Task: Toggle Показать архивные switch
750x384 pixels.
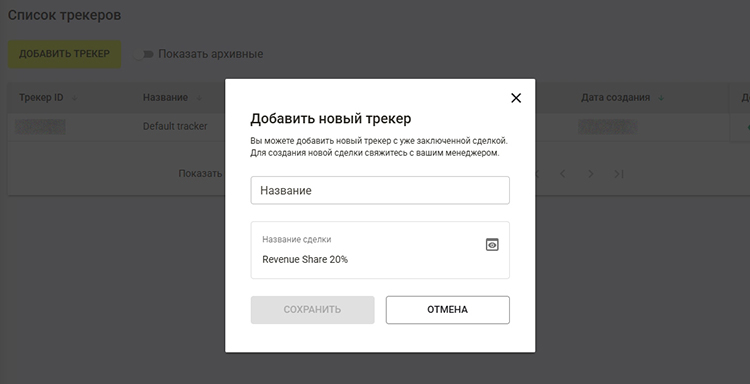Action: tap(143, 54)
